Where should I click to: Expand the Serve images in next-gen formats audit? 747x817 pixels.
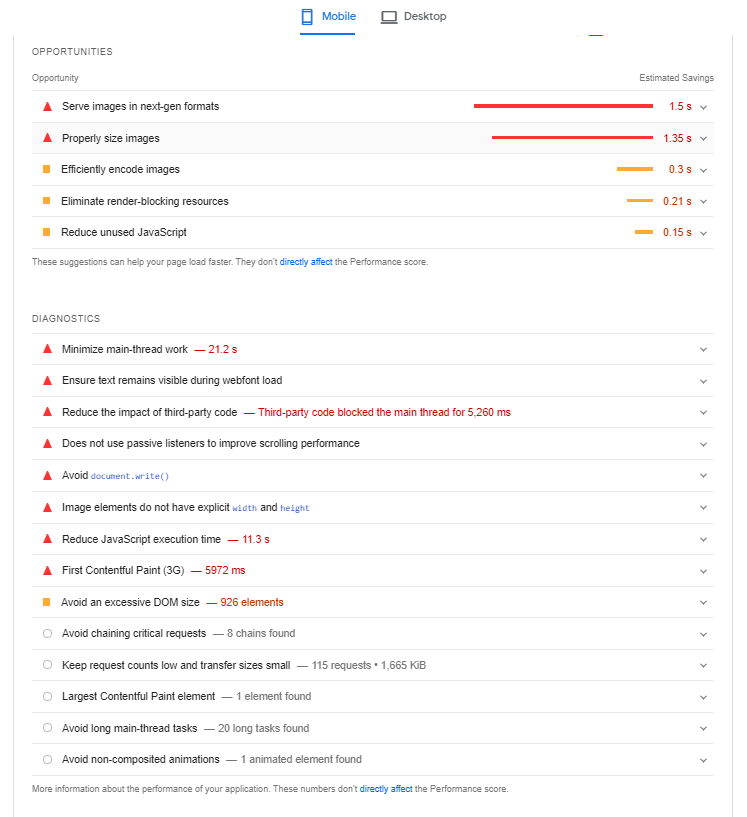coord(704,106)
